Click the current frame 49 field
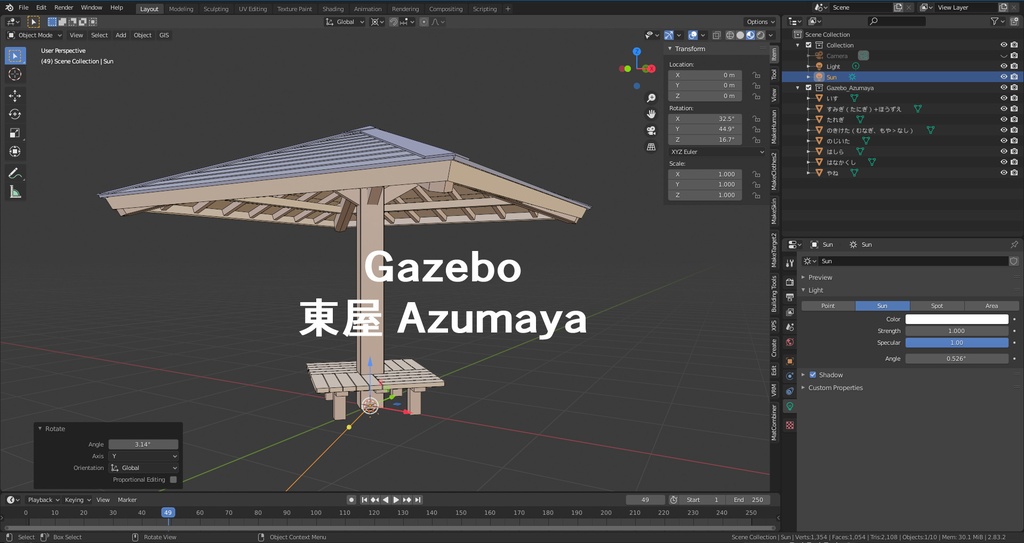Viewport: 1024px width, 543px height. pyautogui.click(x=645, y=500)
